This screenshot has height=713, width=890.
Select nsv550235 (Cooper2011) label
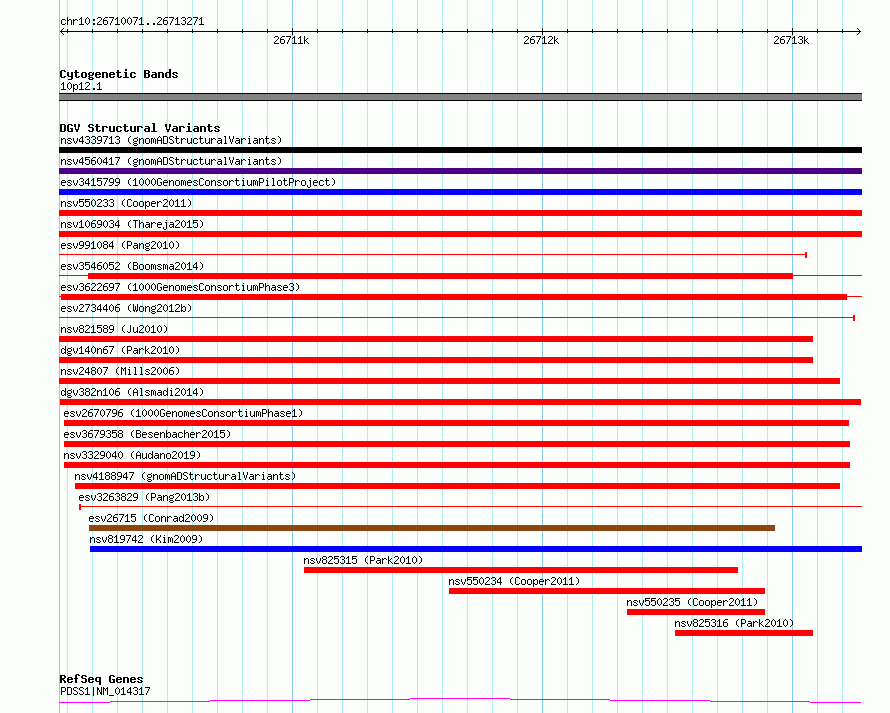(x=692, y=602)
